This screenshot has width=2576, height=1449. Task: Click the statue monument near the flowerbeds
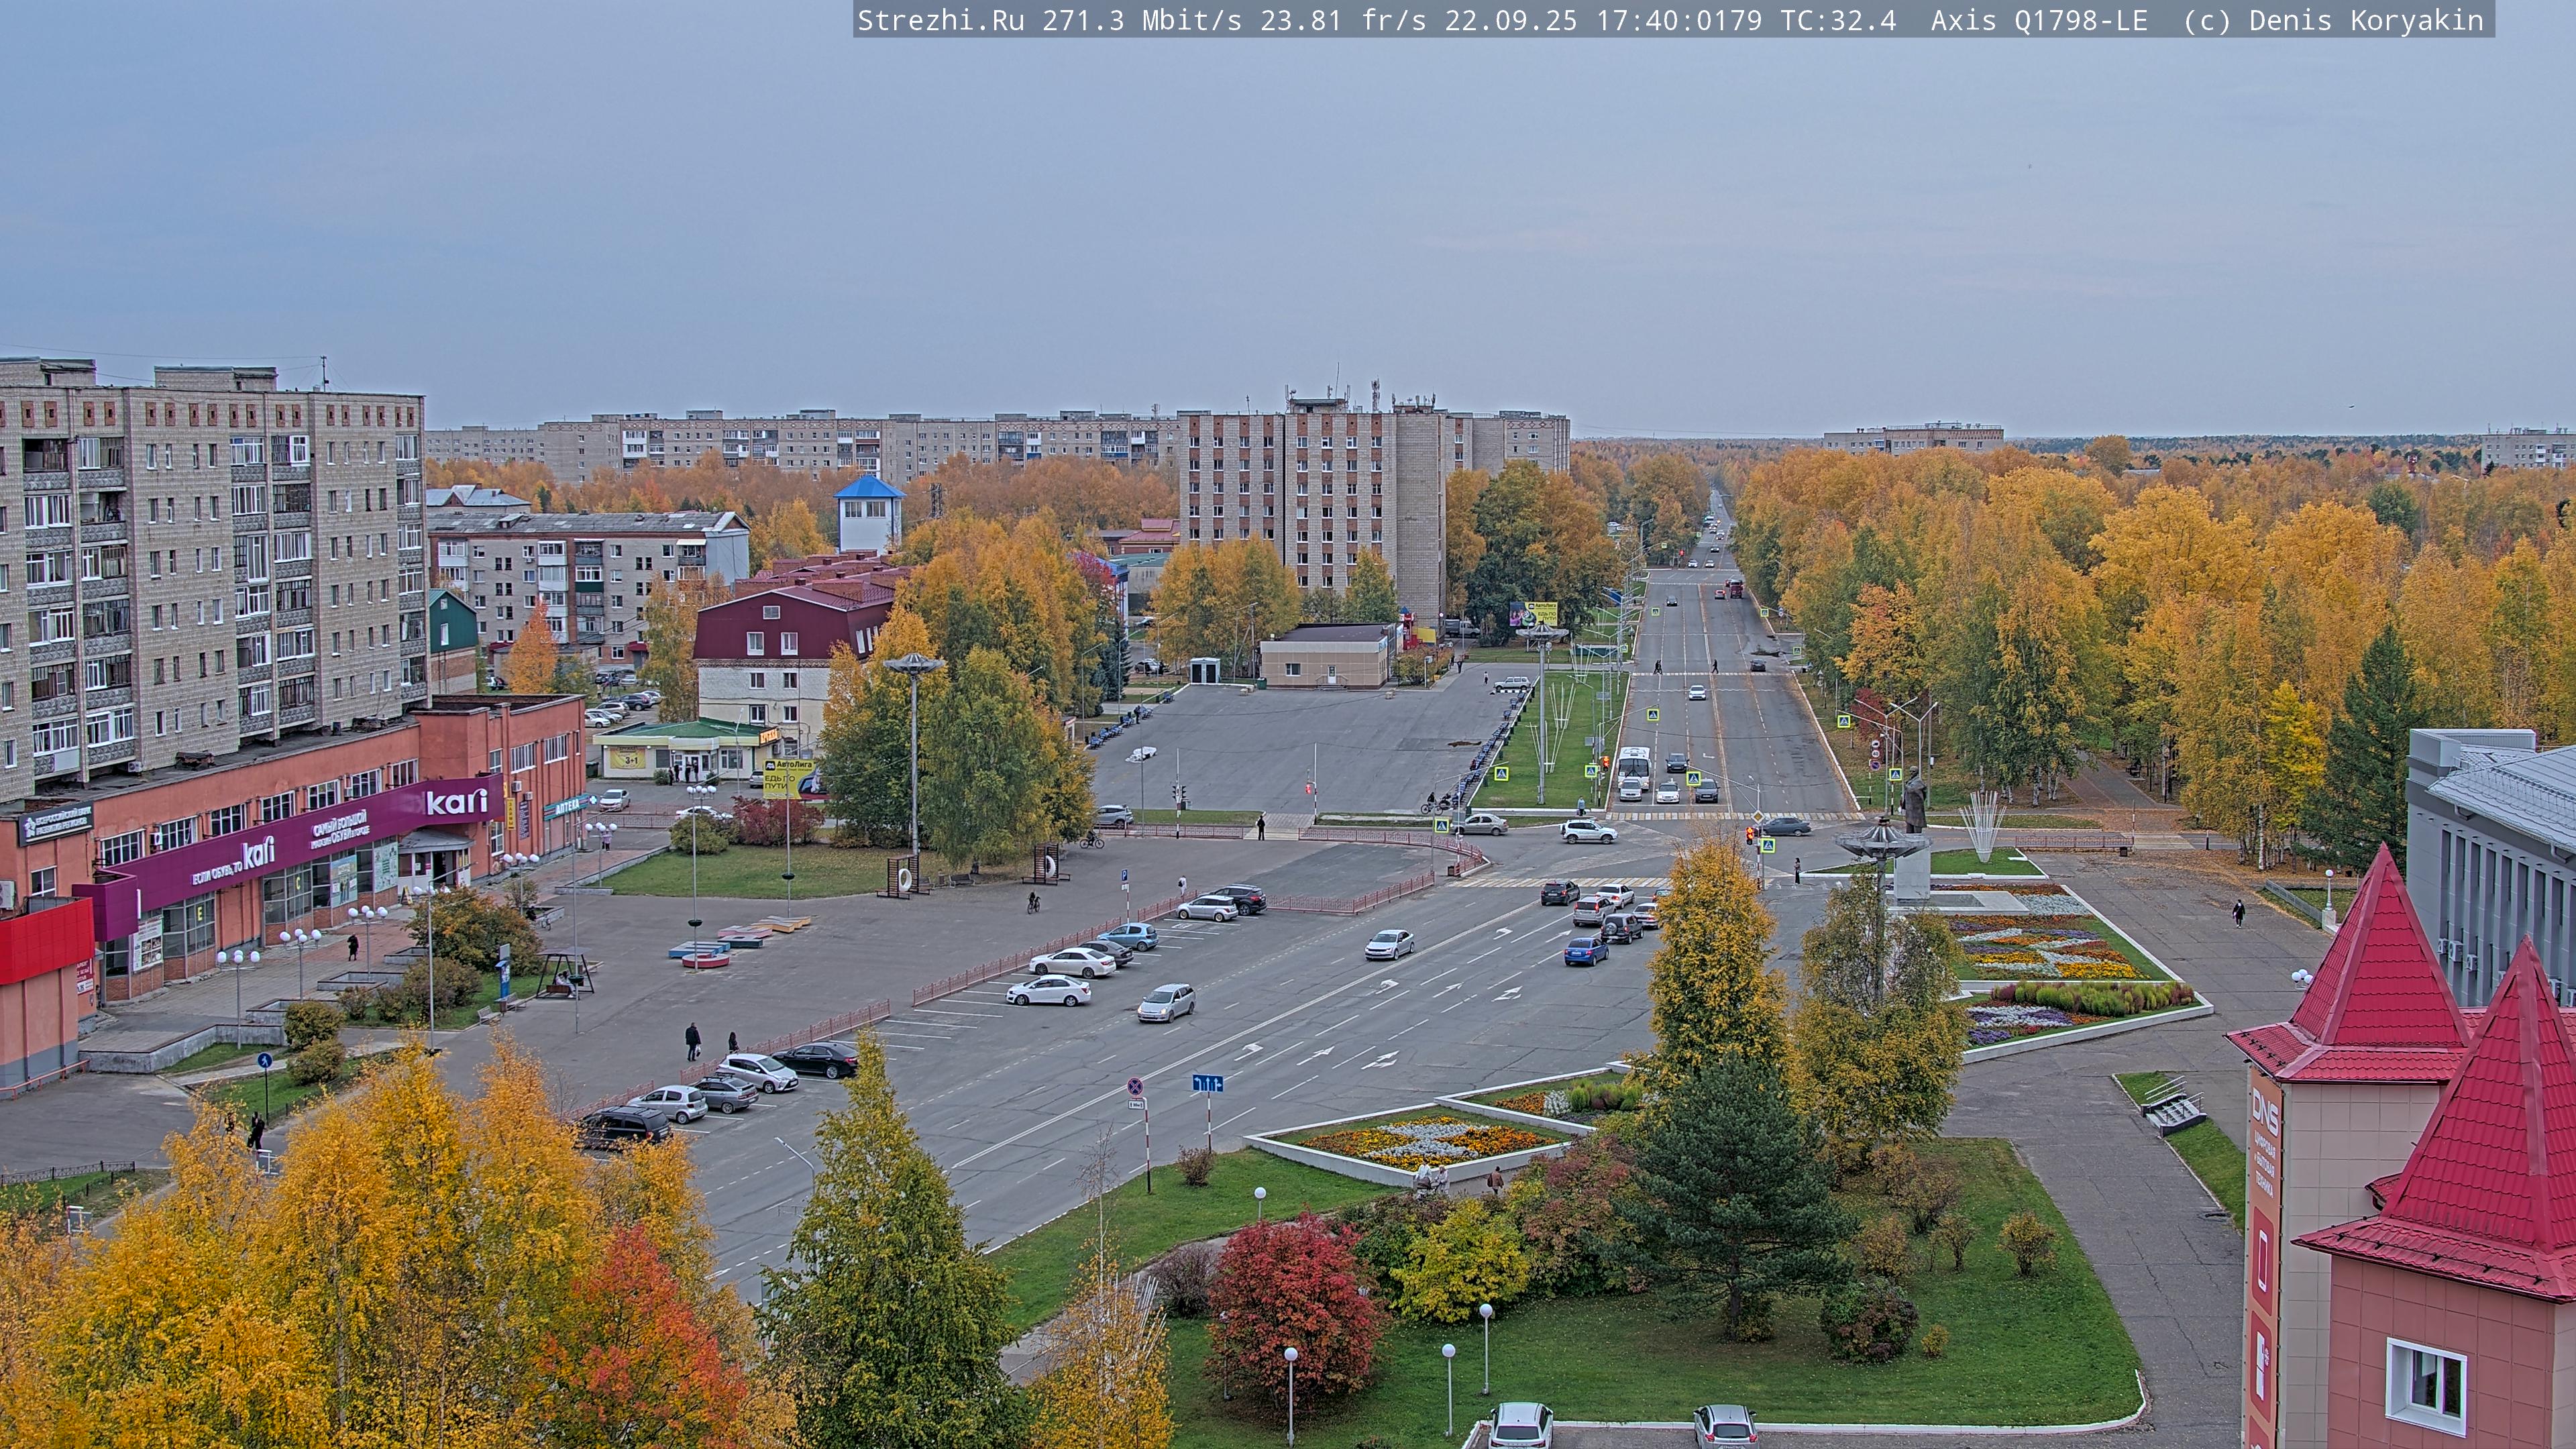(x=1914, y=801)
